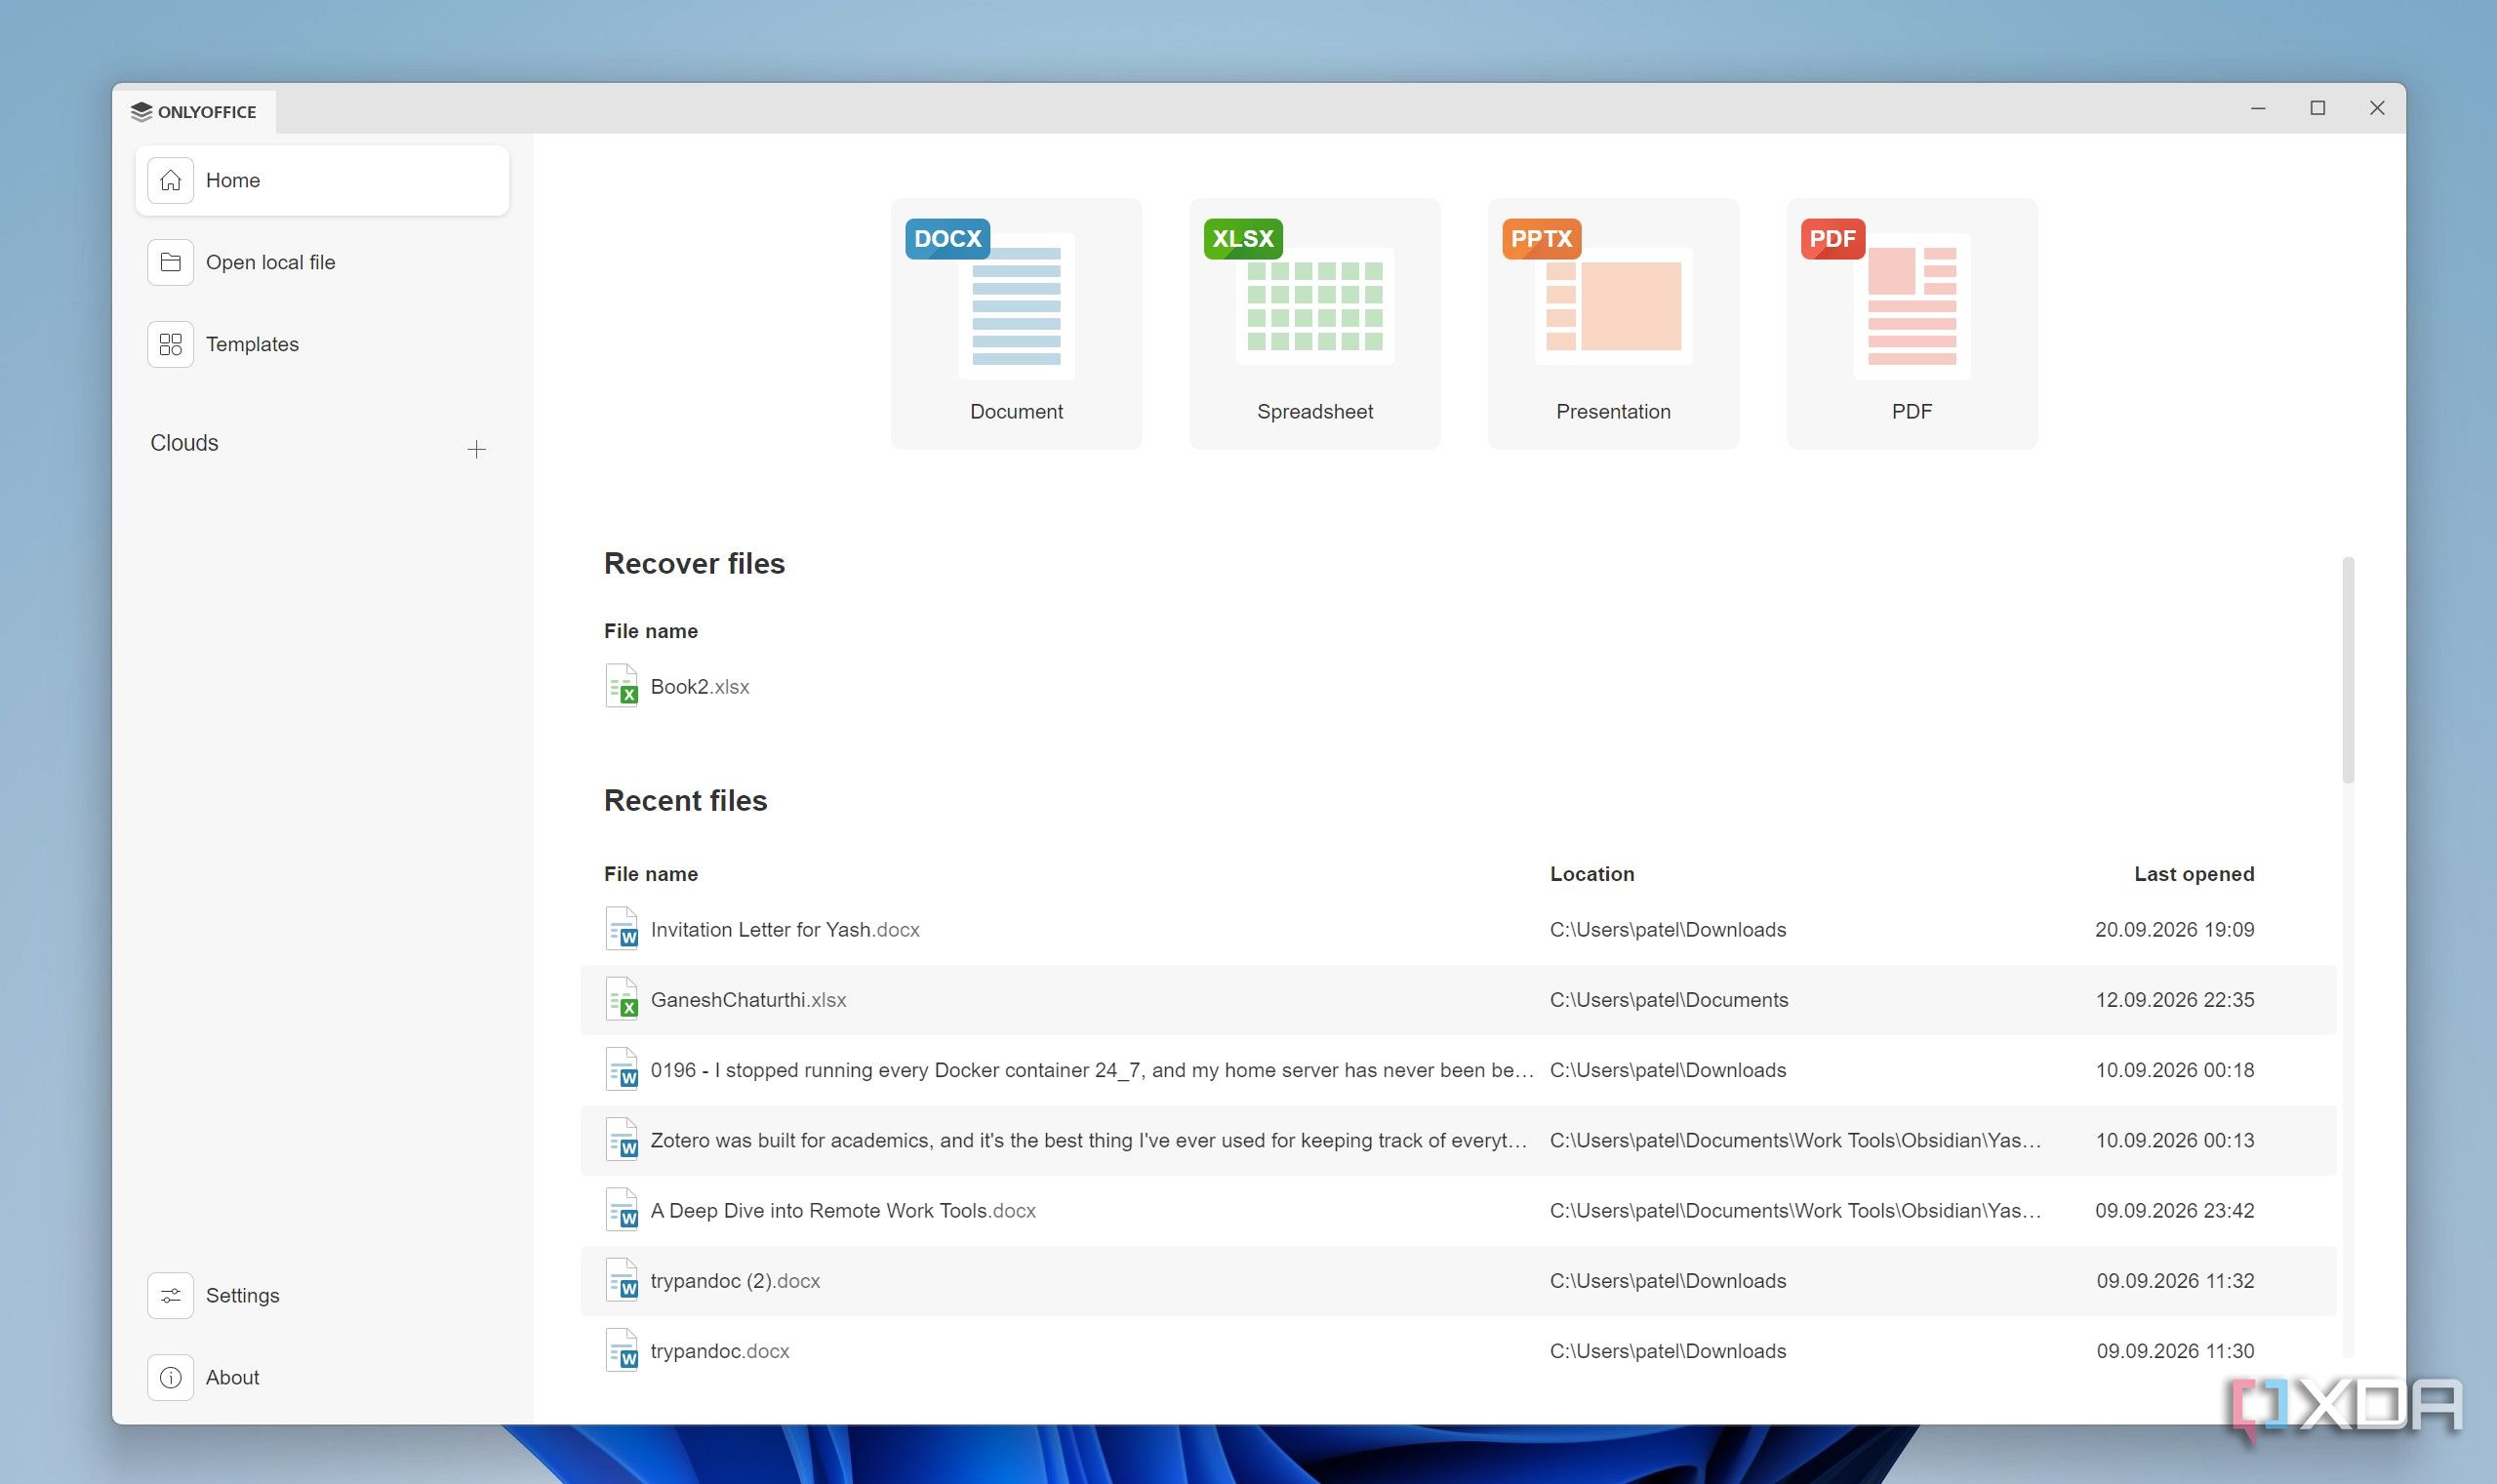2497x1484 pixels.
Task: Add a cloud with the plus icon
Action: pyautogui.click(x=477, y=449)
